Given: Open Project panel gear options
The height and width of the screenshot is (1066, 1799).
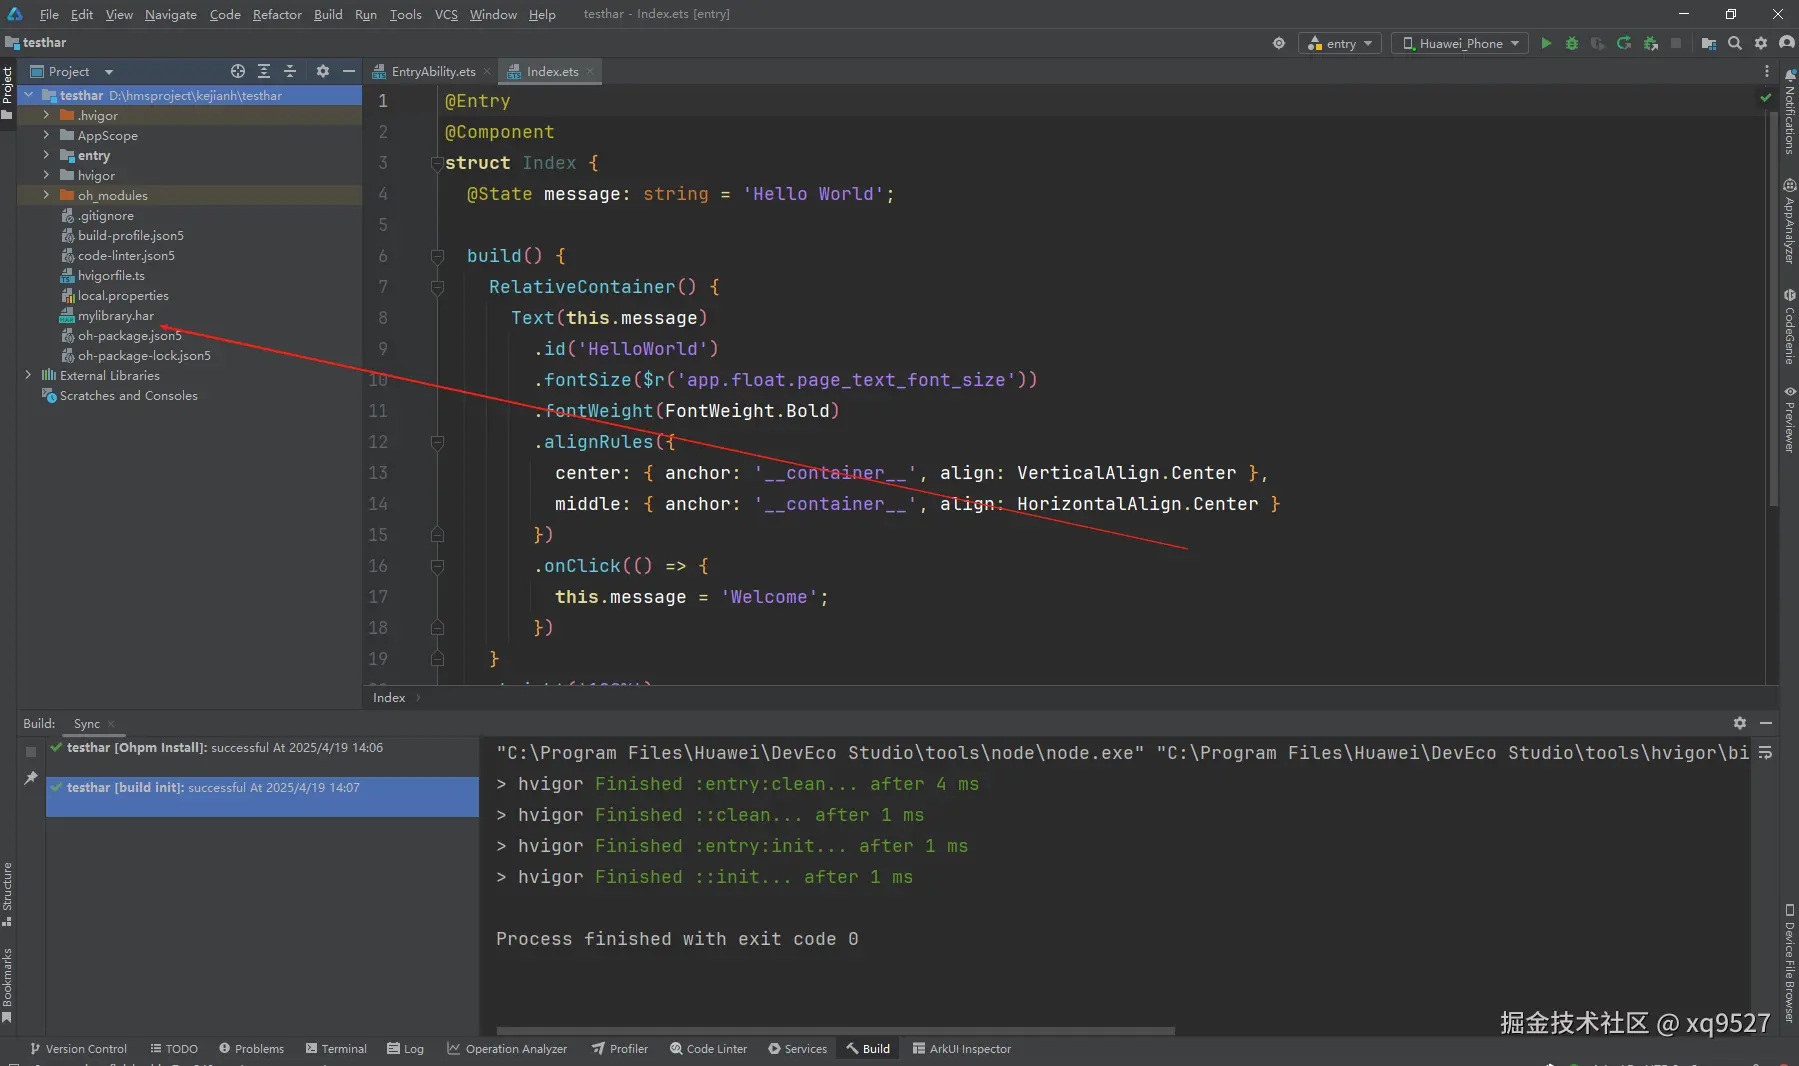Looking at the screenshot, I should 322,71.
